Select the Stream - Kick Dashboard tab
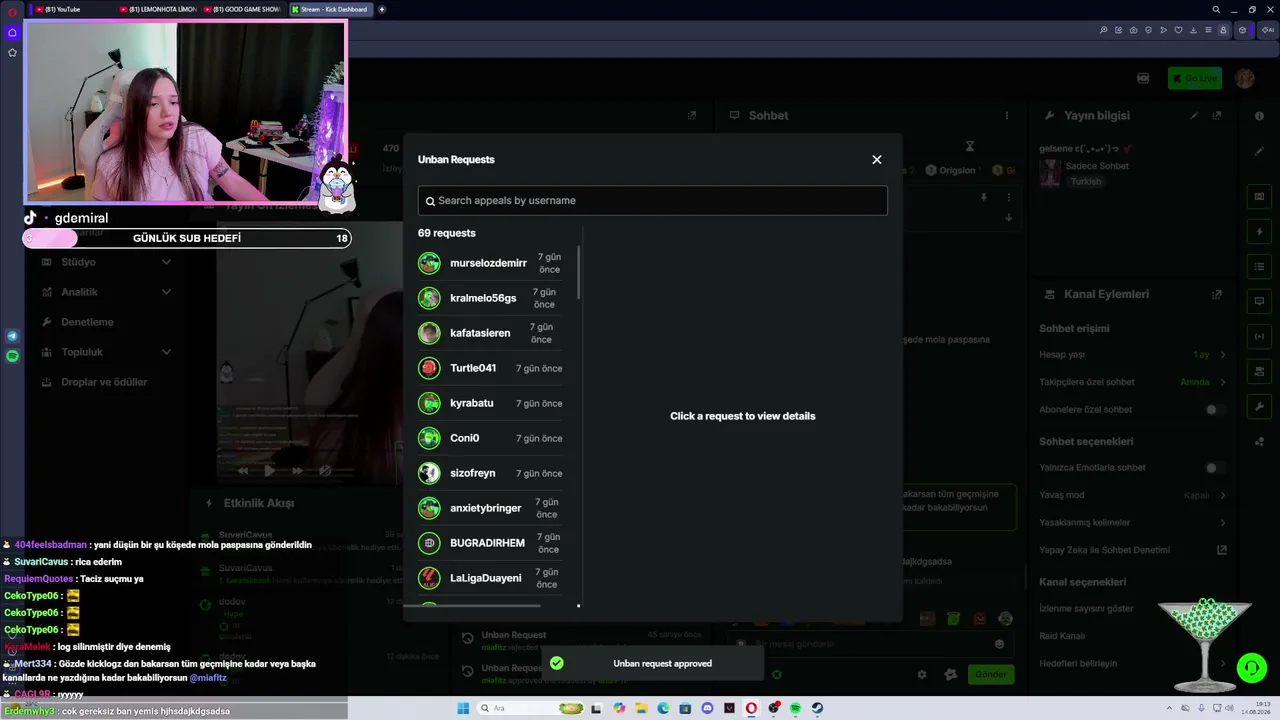This screenshot has height=720, width=1280. click(x=330, y=9)
